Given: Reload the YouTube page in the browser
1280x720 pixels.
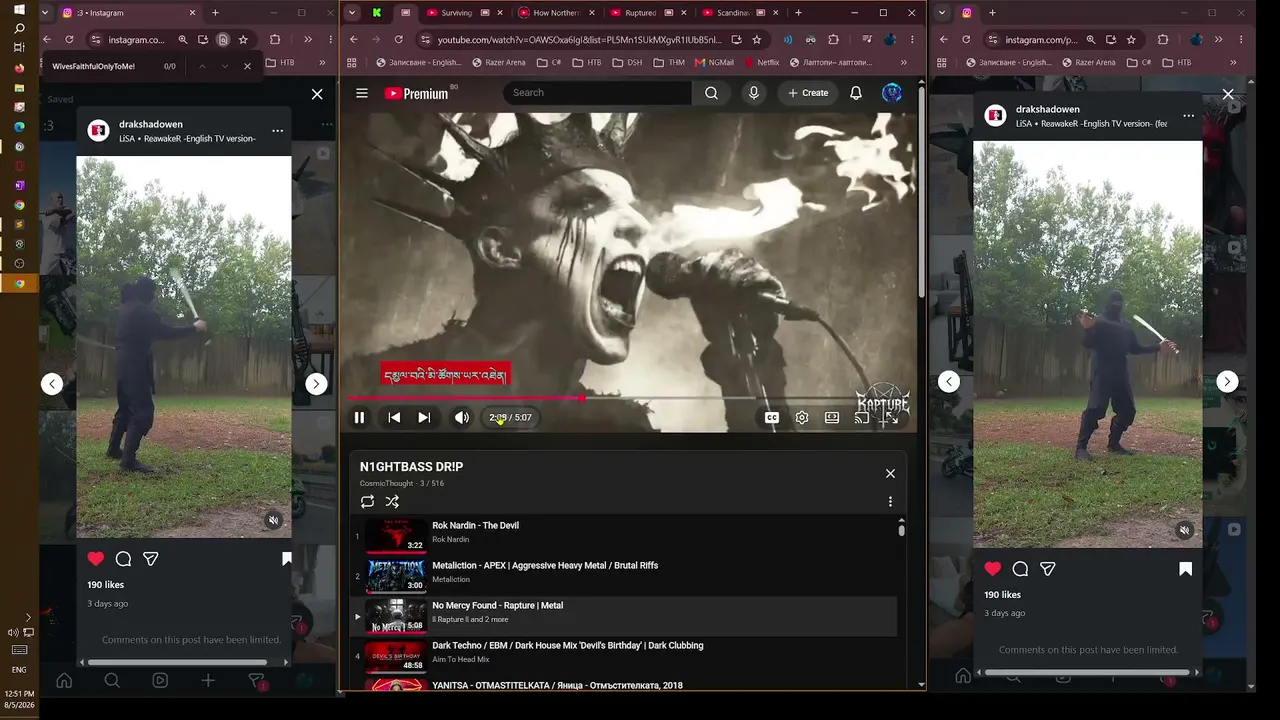Looking at the screenshot, I should pyautogui.click(x=398, y=40).
